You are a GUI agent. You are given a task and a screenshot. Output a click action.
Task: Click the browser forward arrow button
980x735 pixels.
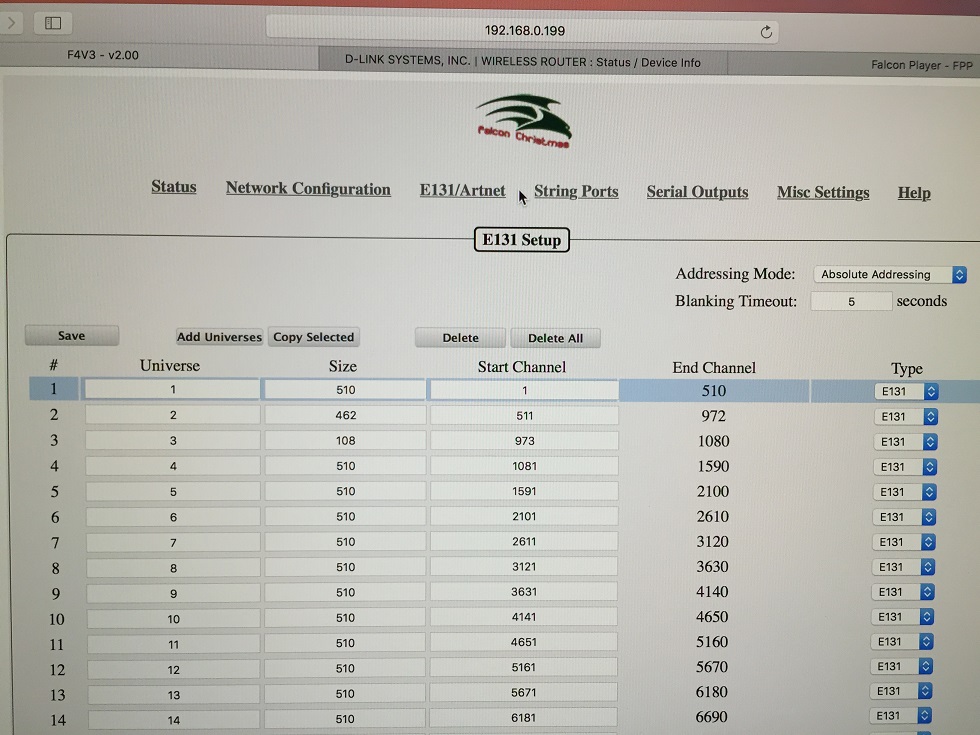[x=12, y=22]
